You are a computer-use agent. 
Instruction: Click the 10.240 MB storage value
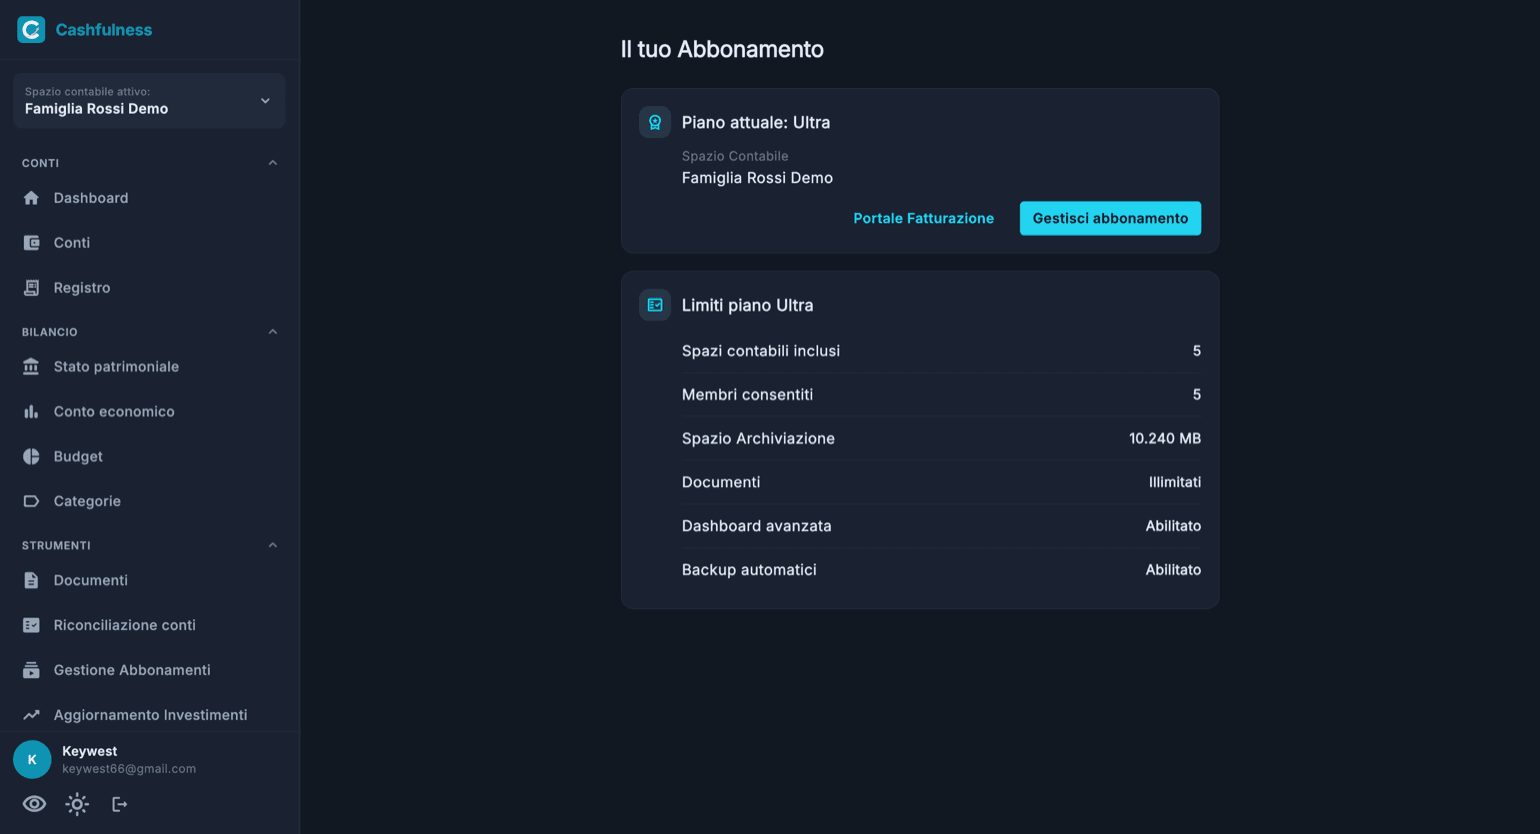(x=1165, y=438)
